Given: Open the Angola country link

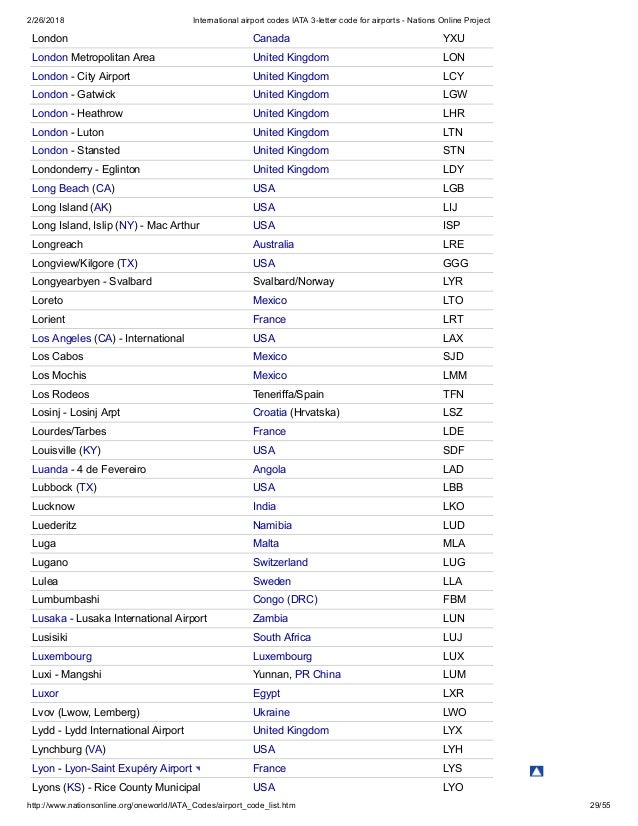Looking at the screenshot, I should point(269,469).
